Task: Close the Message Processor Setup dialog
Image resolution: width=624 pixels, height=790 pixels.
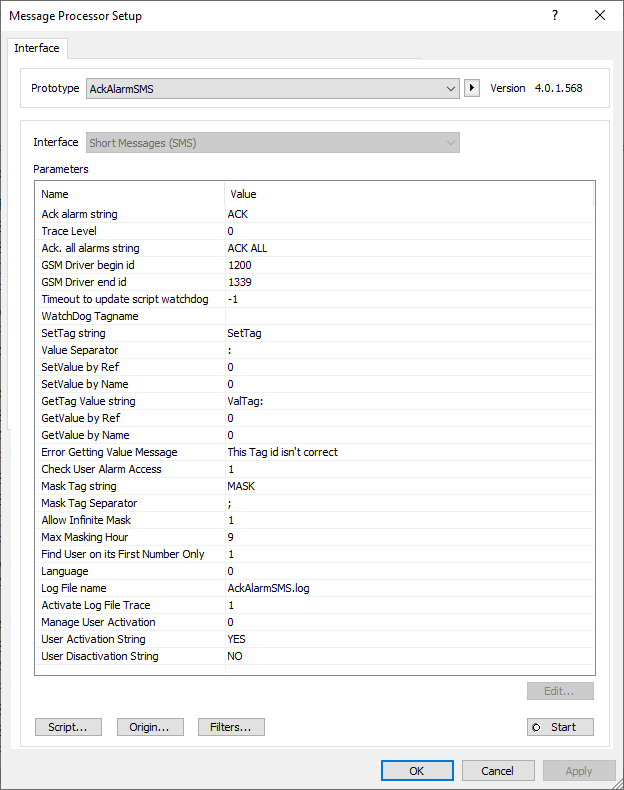Action: click(x=600, y=15)
